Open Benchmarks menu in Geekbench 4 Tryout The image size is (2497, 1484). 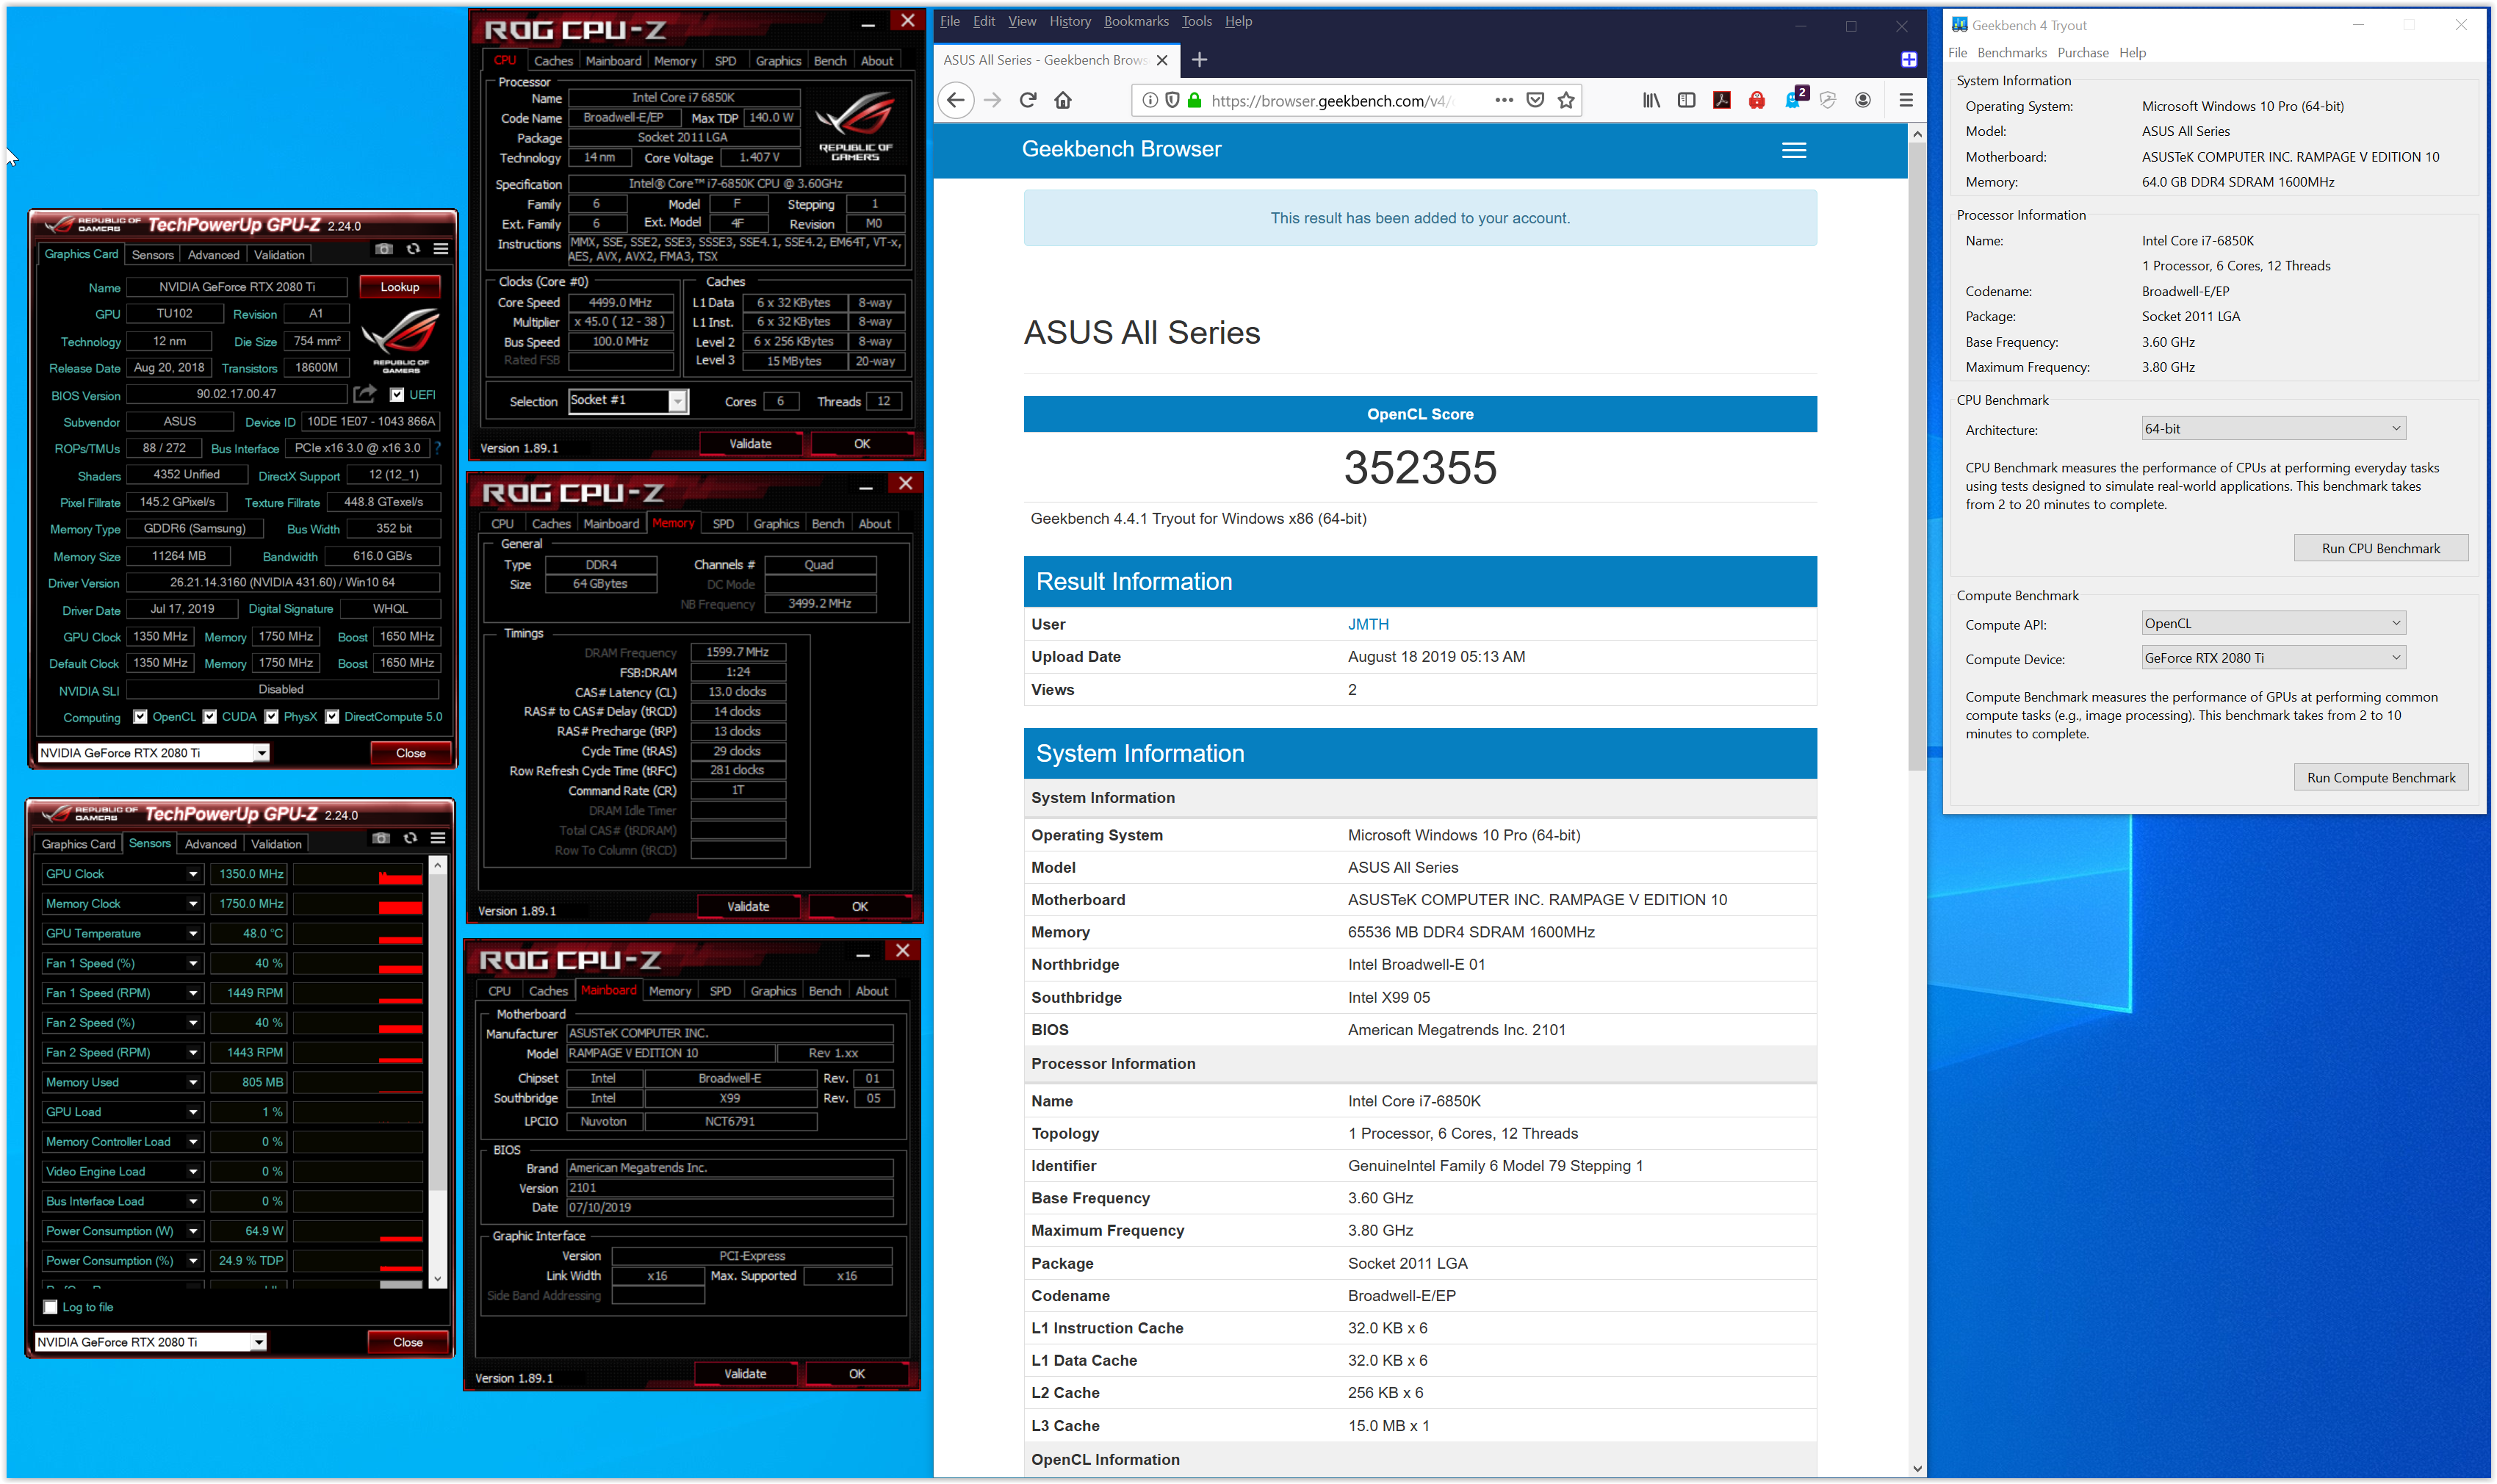(x=2011, y=53)
